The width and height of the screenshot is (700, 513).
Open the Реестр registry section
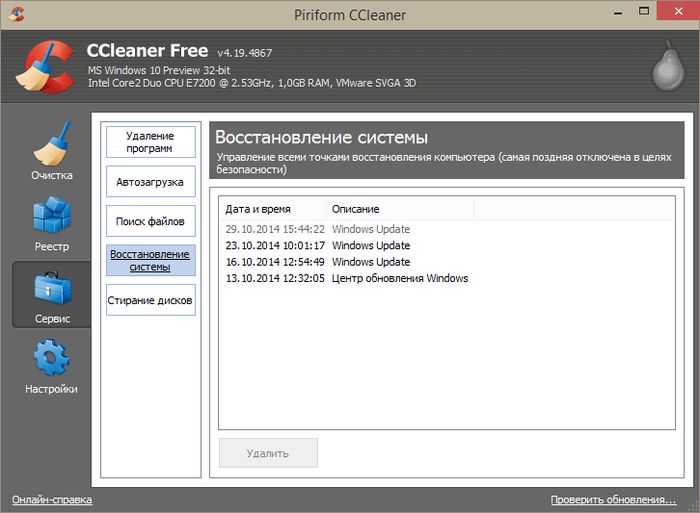tap(51, 224)
